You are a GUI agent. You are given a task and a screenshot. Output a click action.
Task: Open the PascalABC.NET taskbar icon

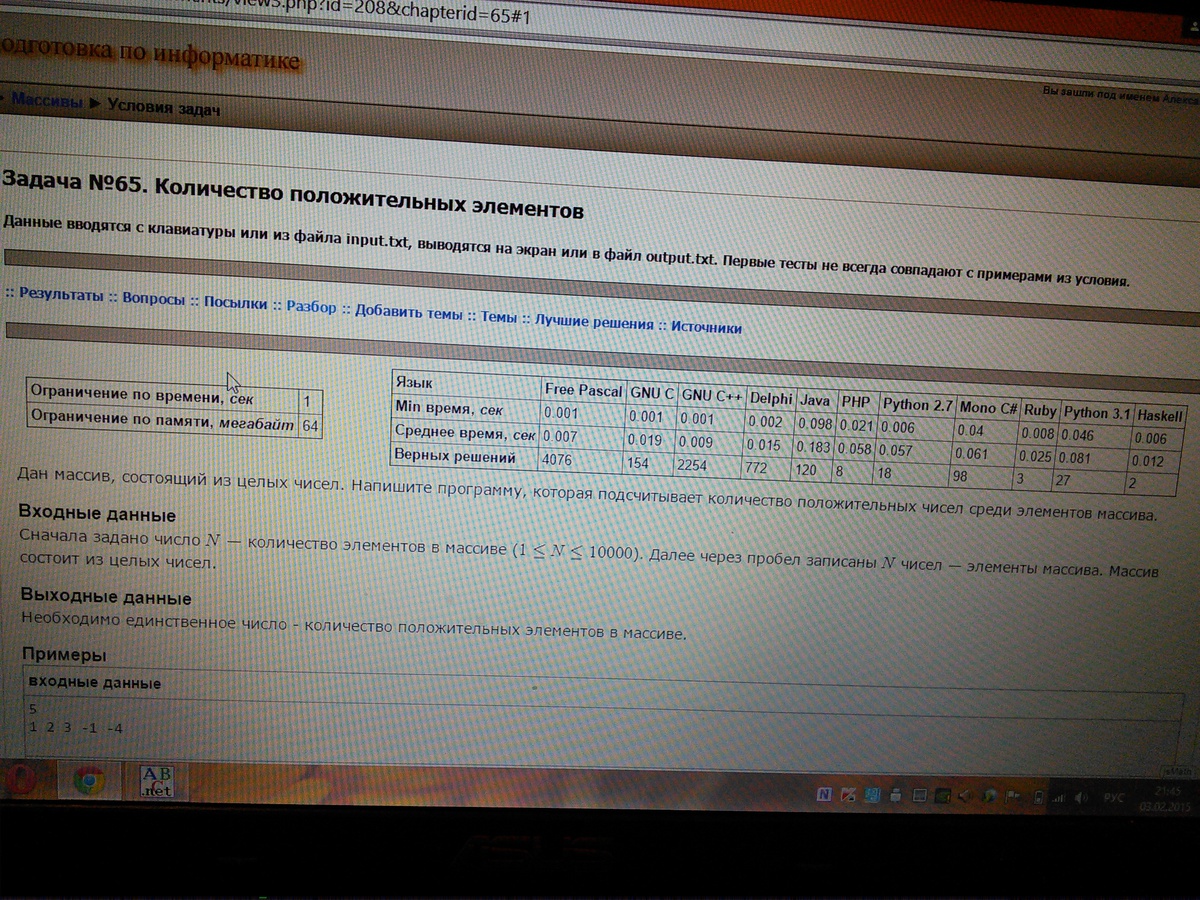[156, 780]
